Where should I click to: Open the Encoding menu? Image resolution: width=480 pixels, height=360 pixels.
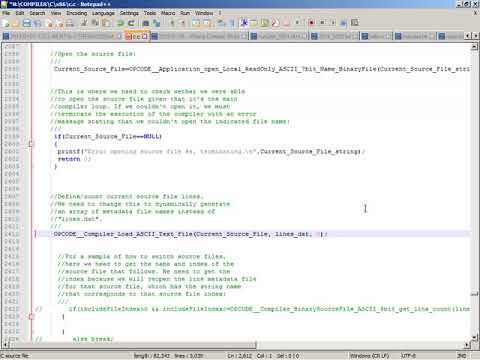pyautogui.click(x=77, y=13)
